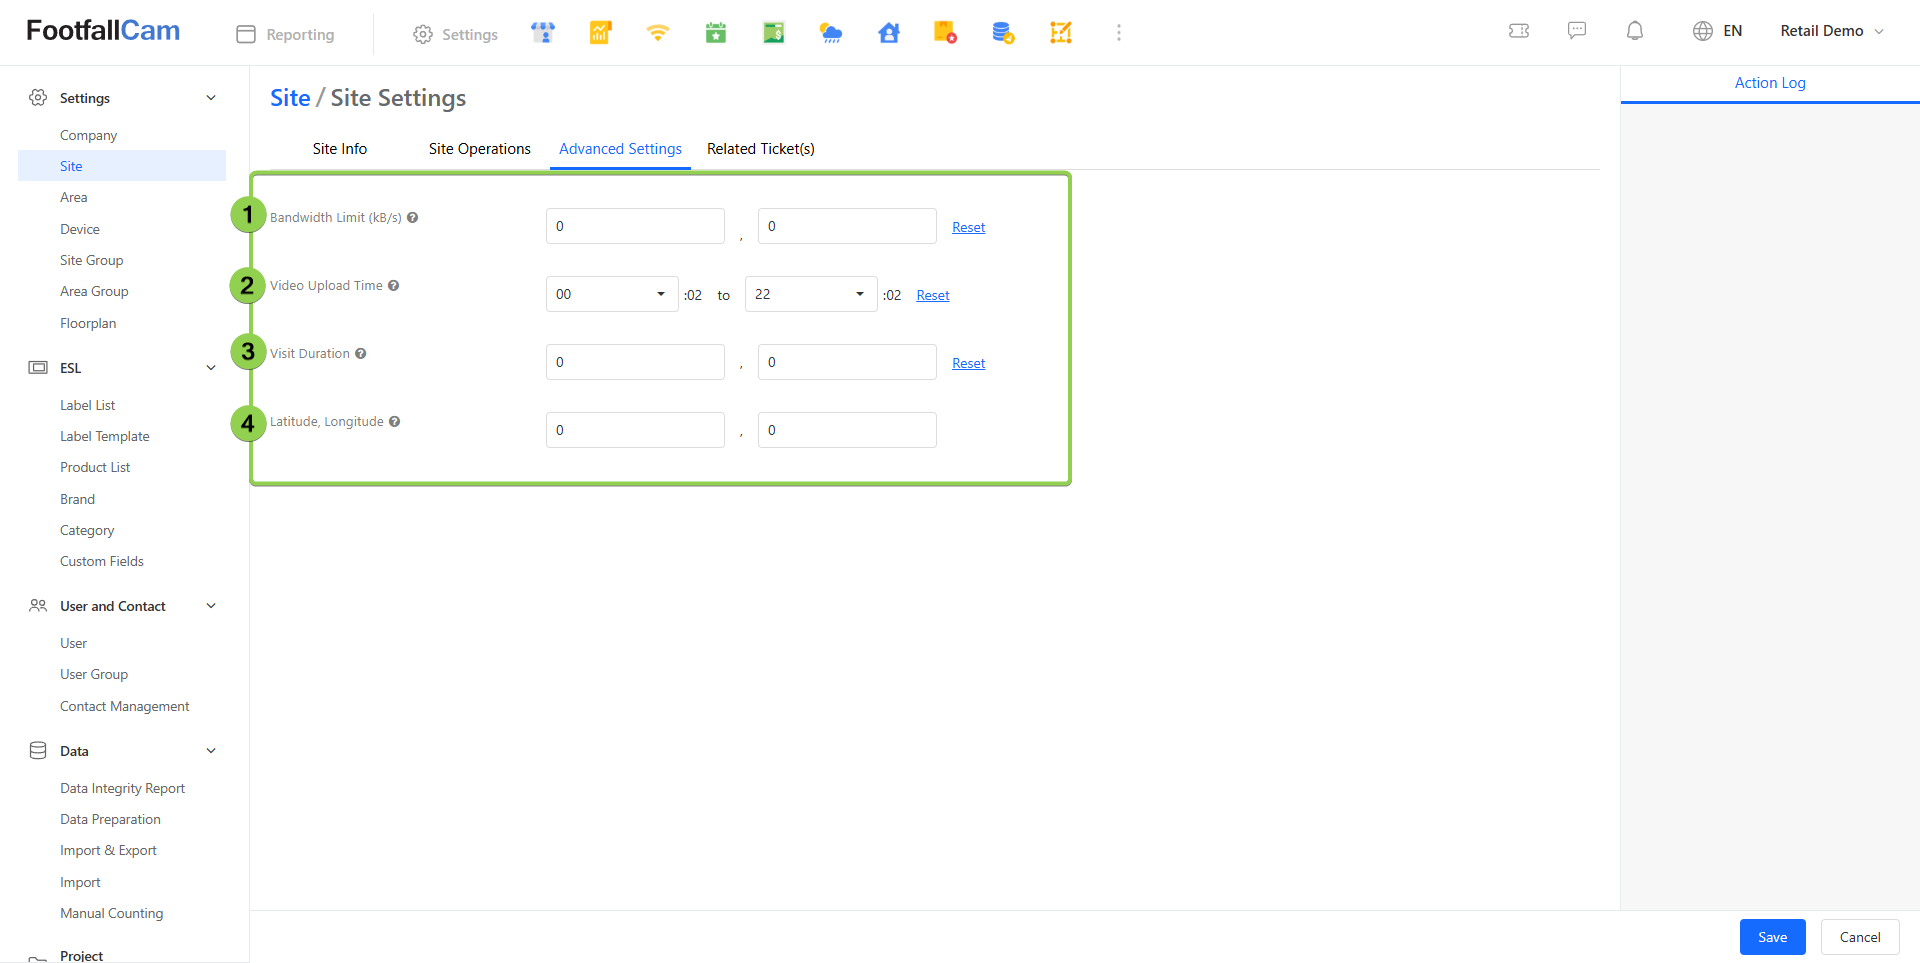Click the more options vertical dots
The width and height of the screenshot is (1920, 963).
1119,33
